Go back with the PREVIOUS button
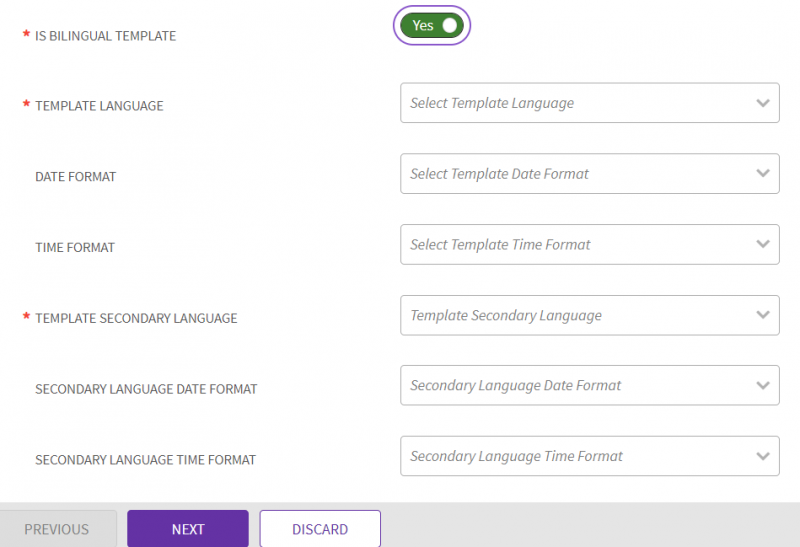Viewport: 800px width, 547px height. point(57,529)
